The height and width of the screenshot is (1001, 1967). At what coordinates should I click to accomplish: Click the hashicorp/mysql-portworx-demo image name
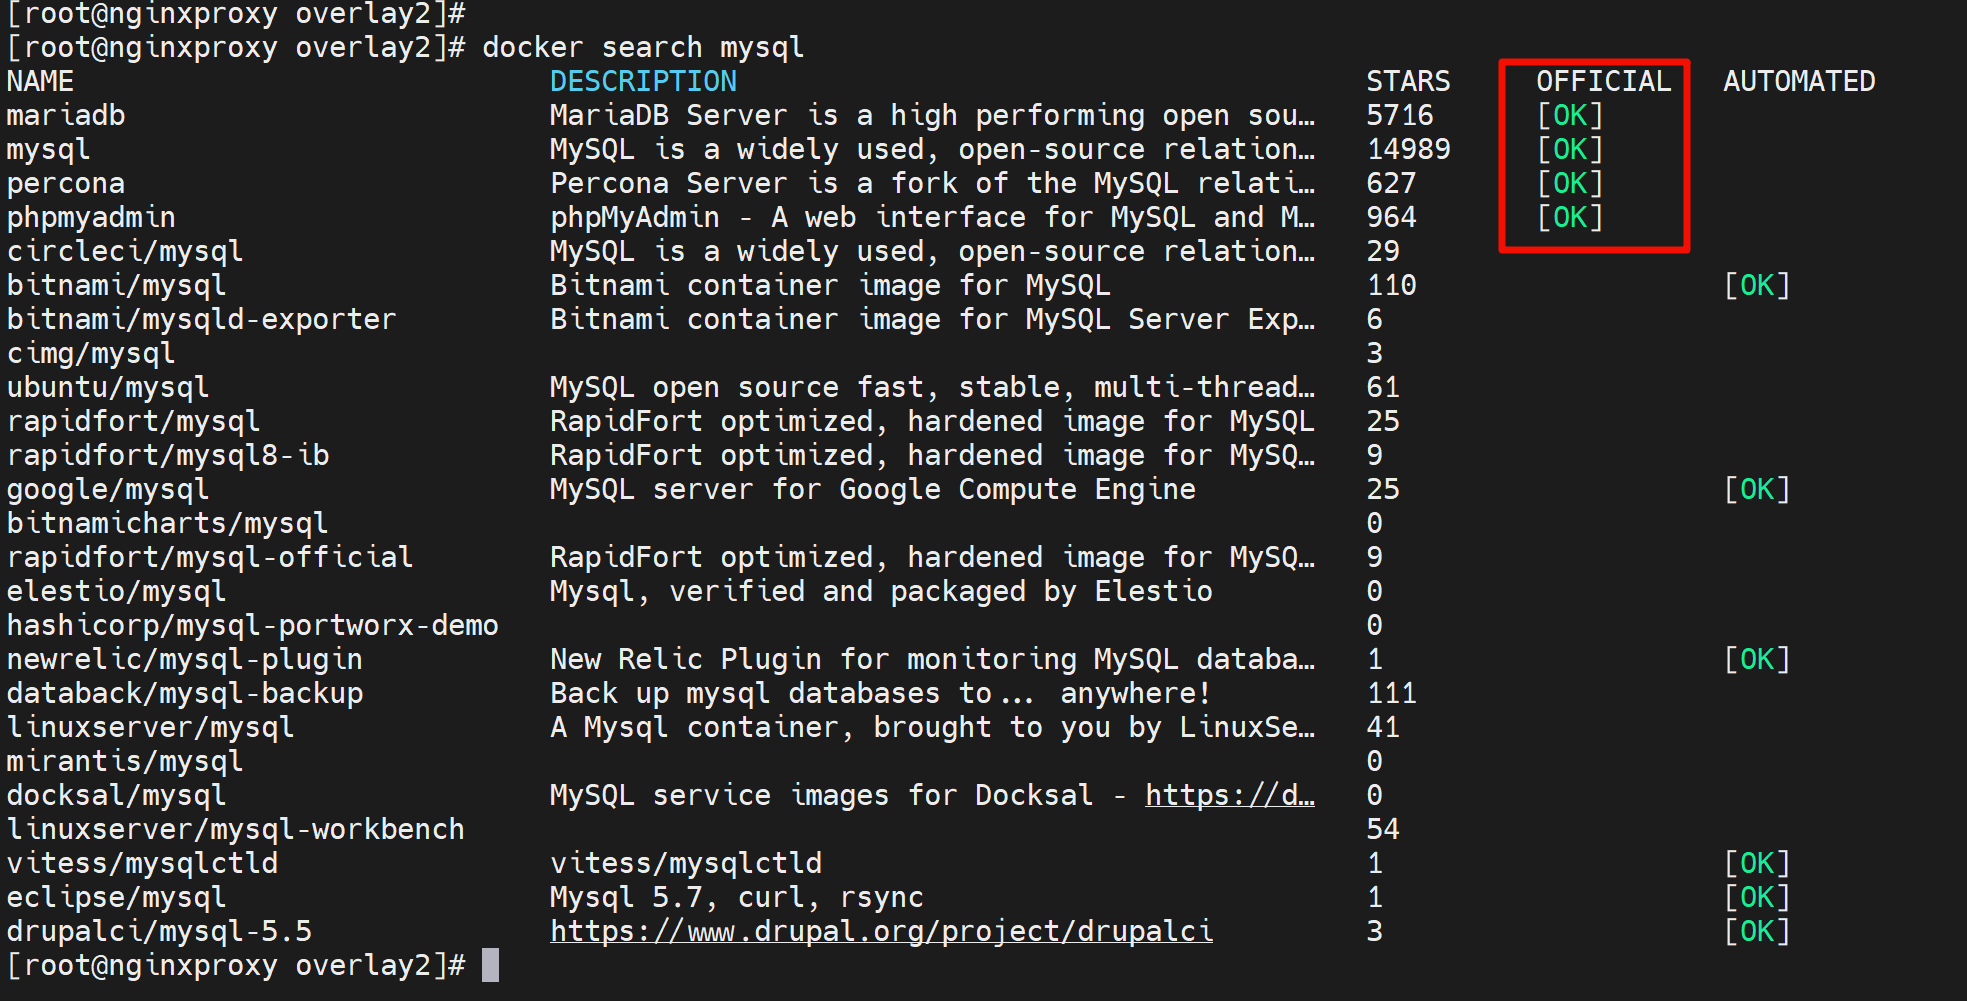click(252, 625)
